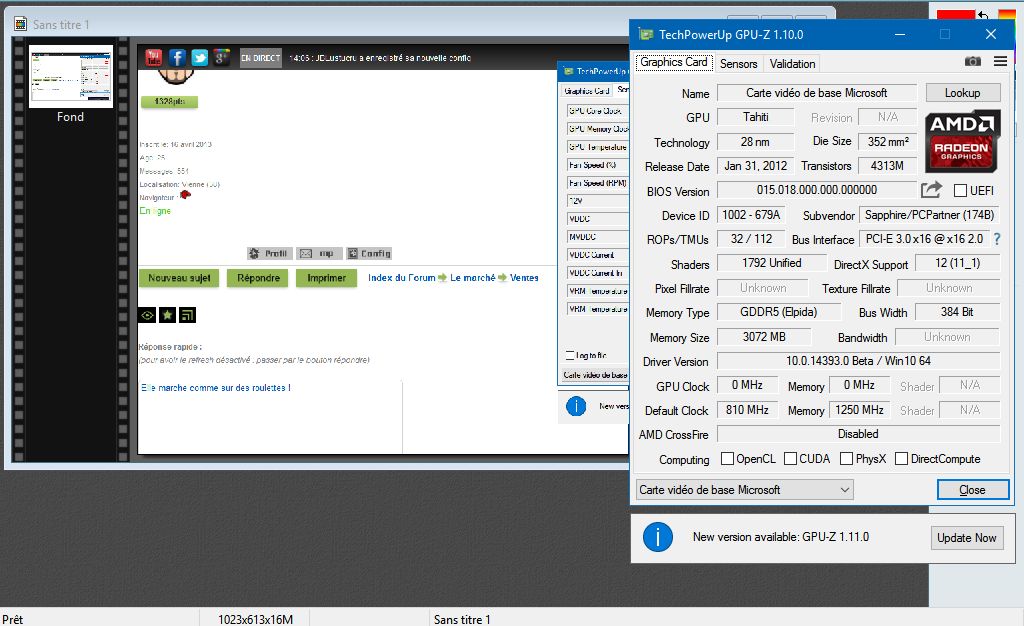1024x626 pixels.
Task: Click the BIOS Version field
Action: [816, 190]
